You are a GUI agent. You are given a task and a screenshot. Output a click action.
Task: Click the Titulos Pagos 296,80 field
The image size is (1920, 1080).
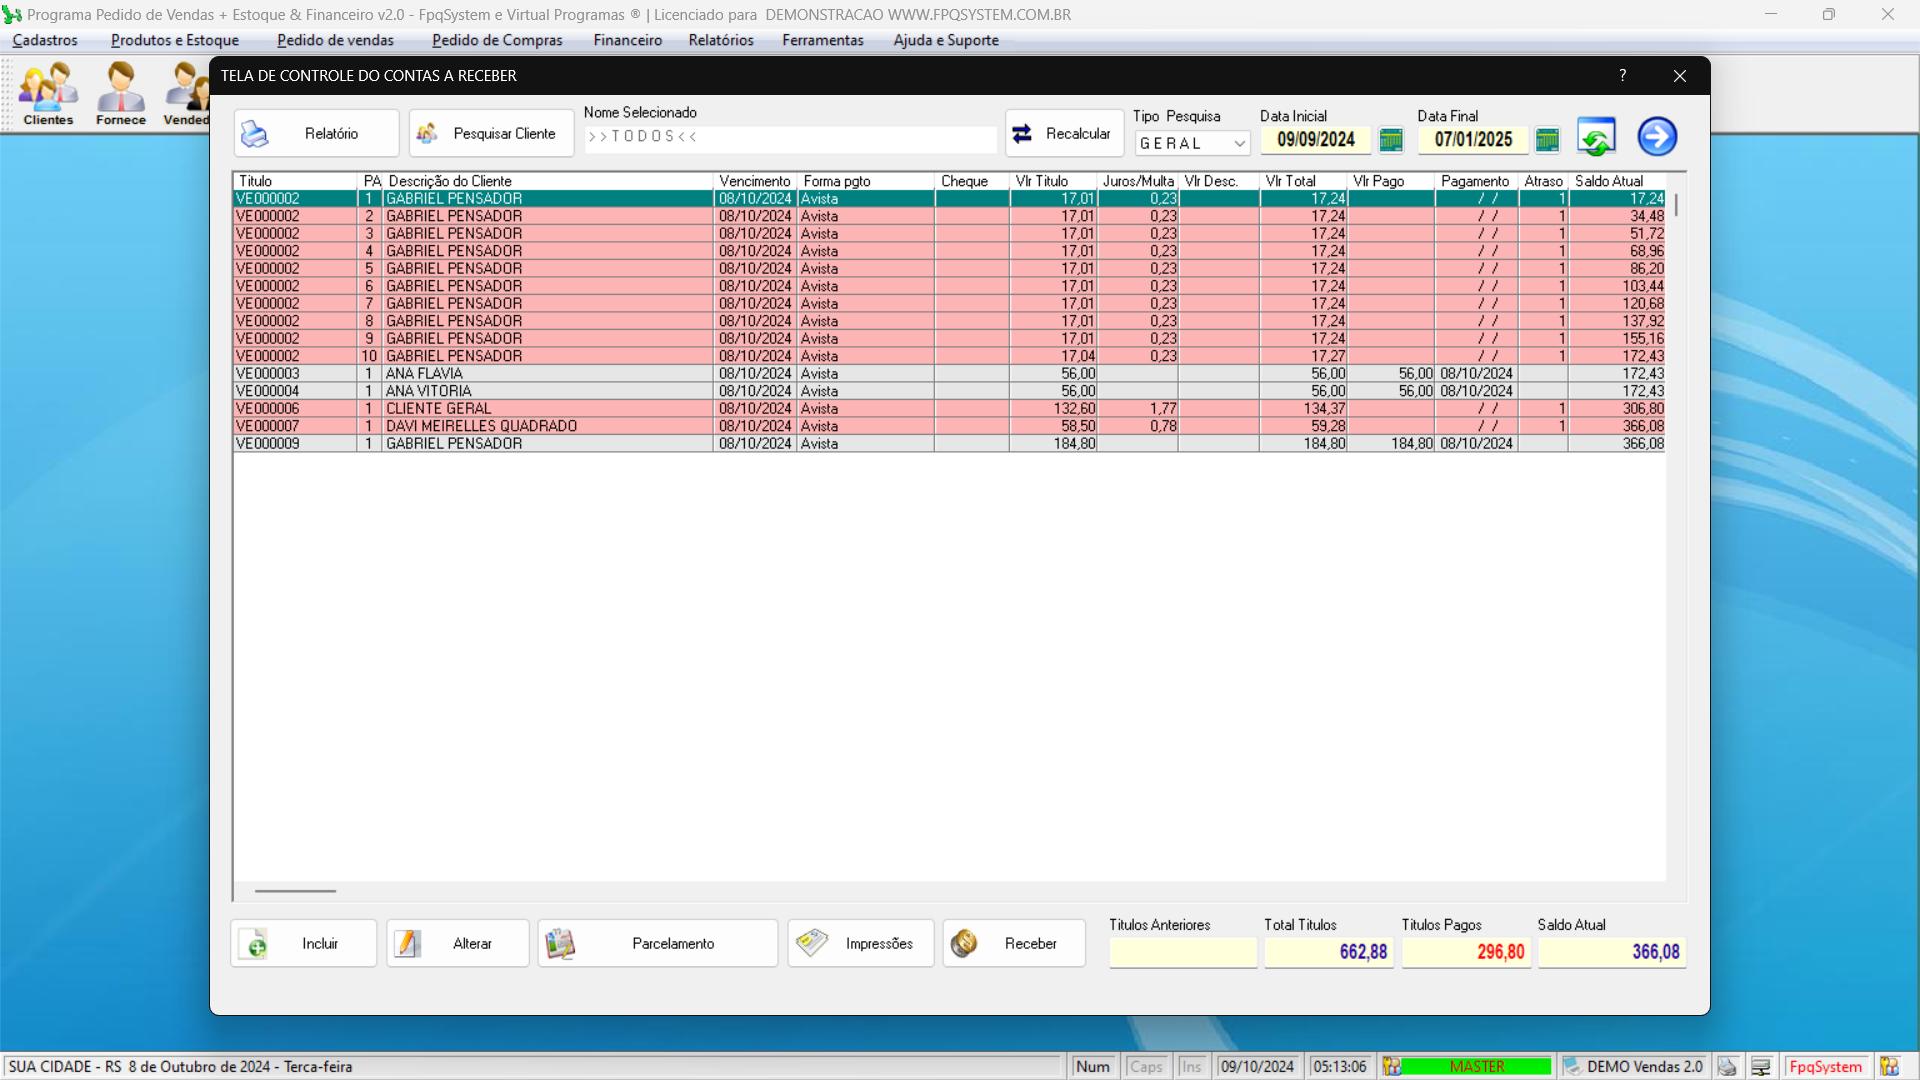(1466, 952)
